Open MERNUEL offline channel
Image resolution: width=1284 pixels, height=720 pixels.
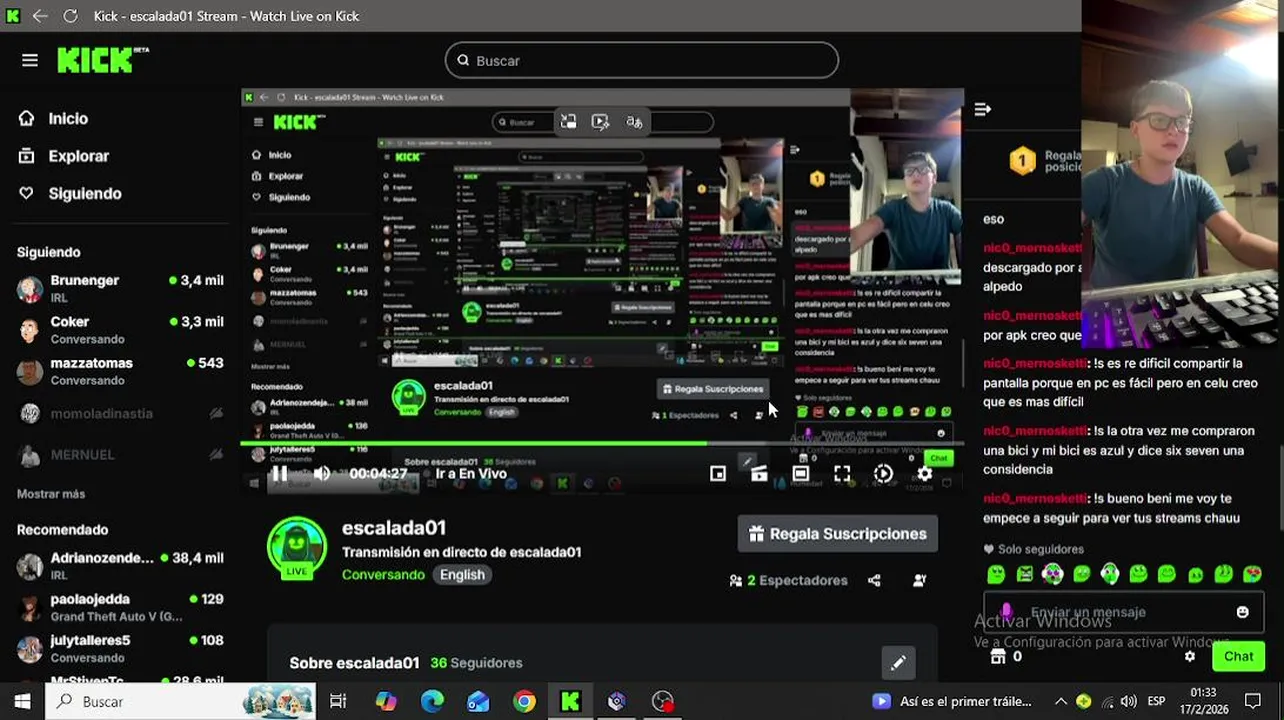pos(120,454)
